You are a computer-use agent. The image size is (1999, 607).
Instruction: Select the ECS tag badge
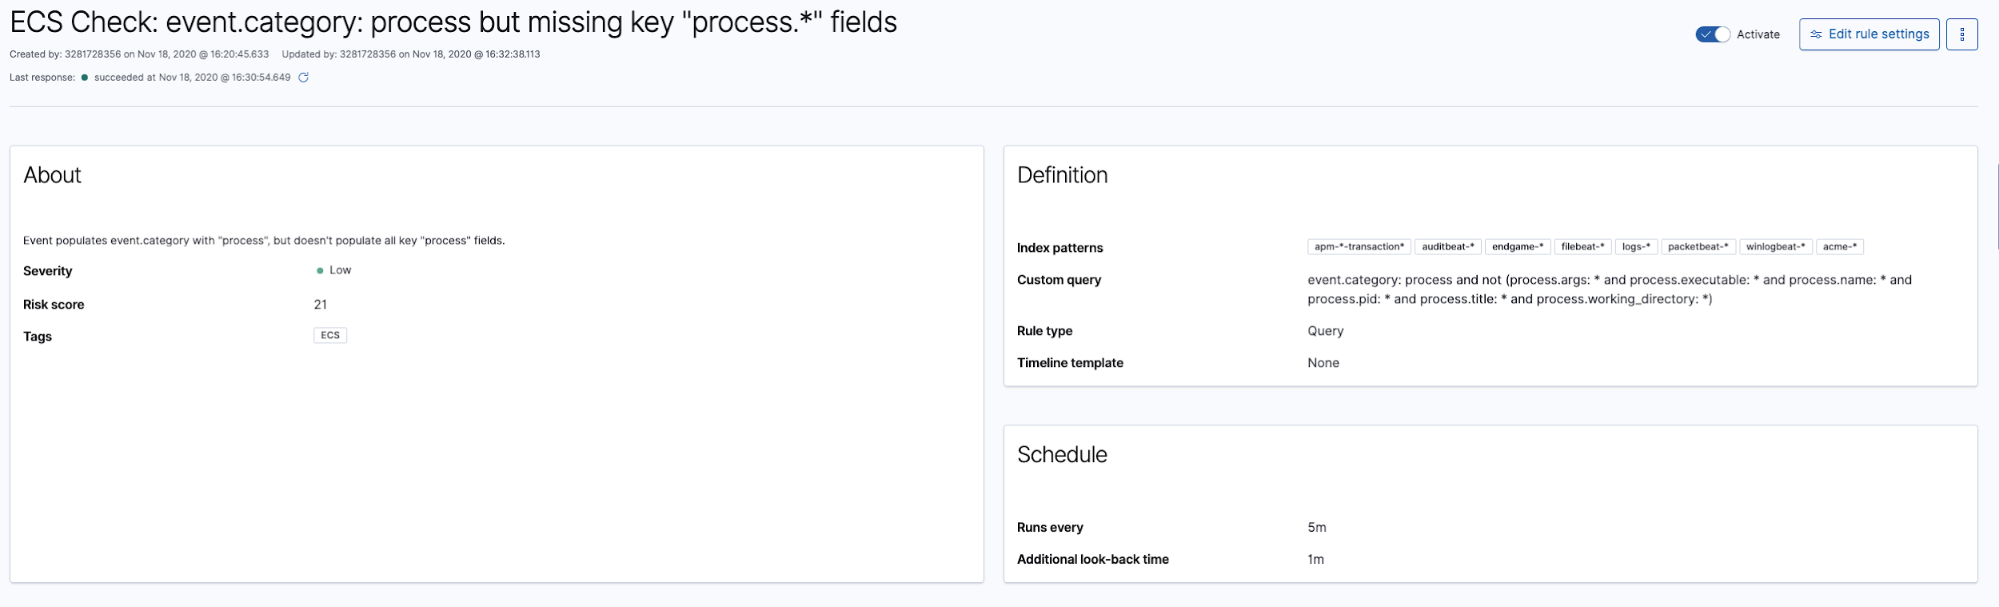coord(330,335)
